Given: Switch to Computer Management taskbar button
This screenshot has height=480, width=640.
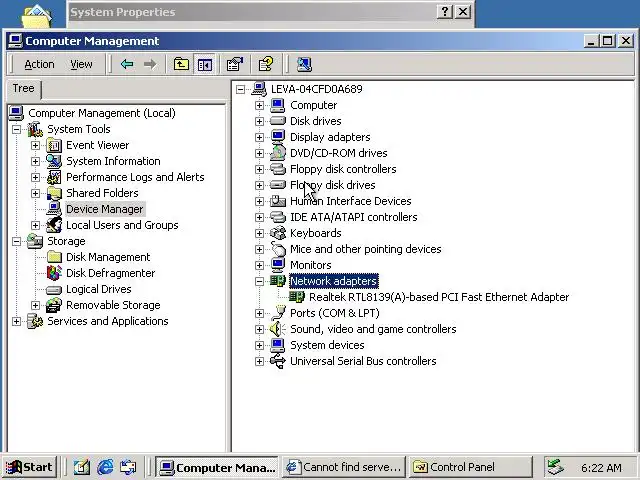Looking at the screenshot, I should click(217, 467).
